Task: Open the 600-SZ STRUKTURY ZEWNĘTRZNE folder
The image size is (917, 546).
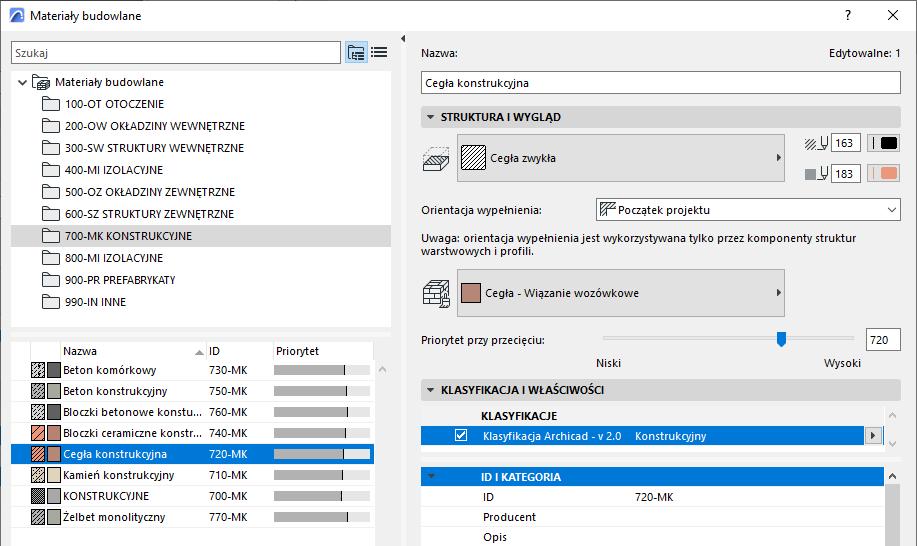Action: pos(149,215)
